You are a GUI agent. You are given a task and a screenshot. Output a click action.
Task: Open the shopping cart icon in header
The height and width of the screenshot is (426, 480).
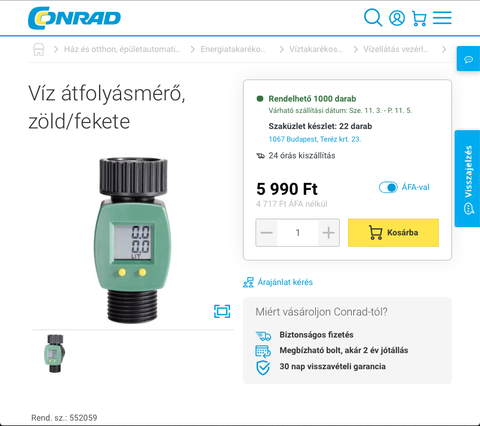pyautogui.click(x=419, y=18)
